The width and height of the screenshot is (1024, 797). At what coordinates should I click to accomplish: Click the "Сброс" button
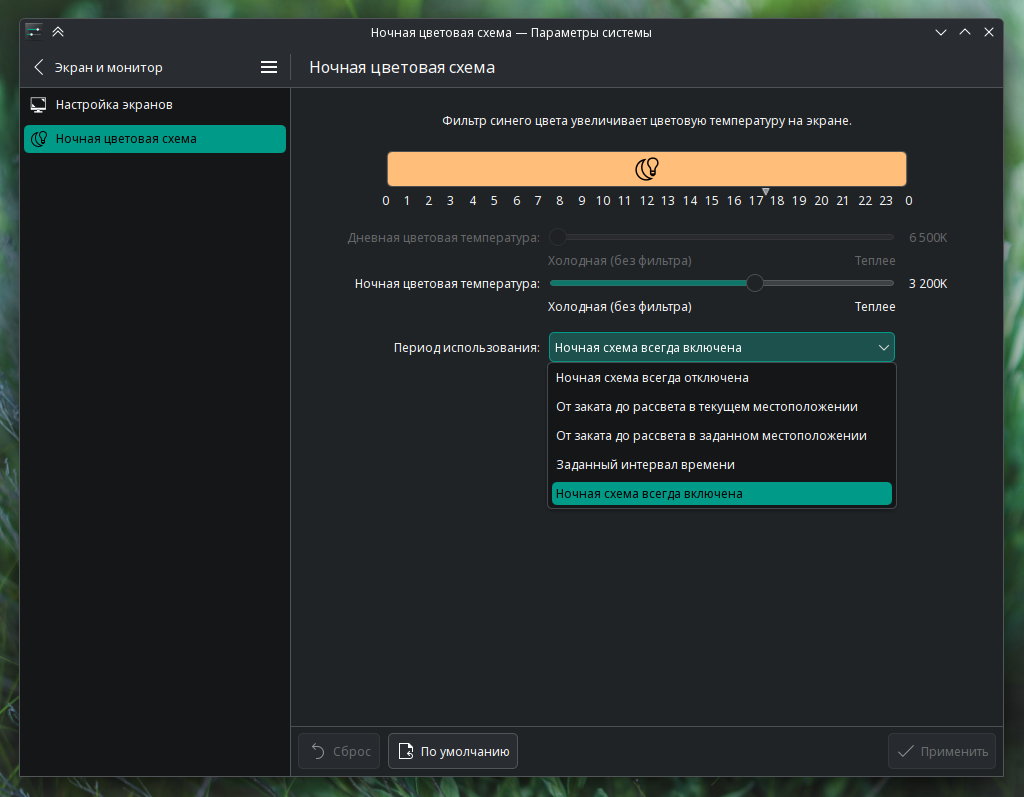339,751
